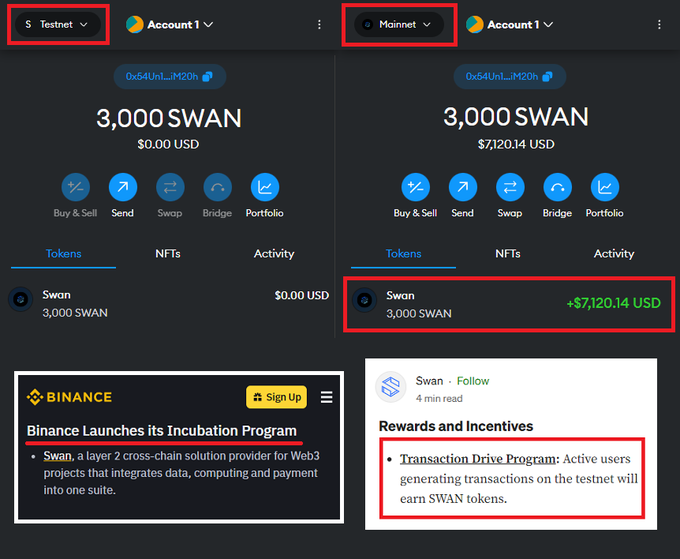680x559 pixels.
Task: Open the Testnet network dropdown
Action: point(58,24)
